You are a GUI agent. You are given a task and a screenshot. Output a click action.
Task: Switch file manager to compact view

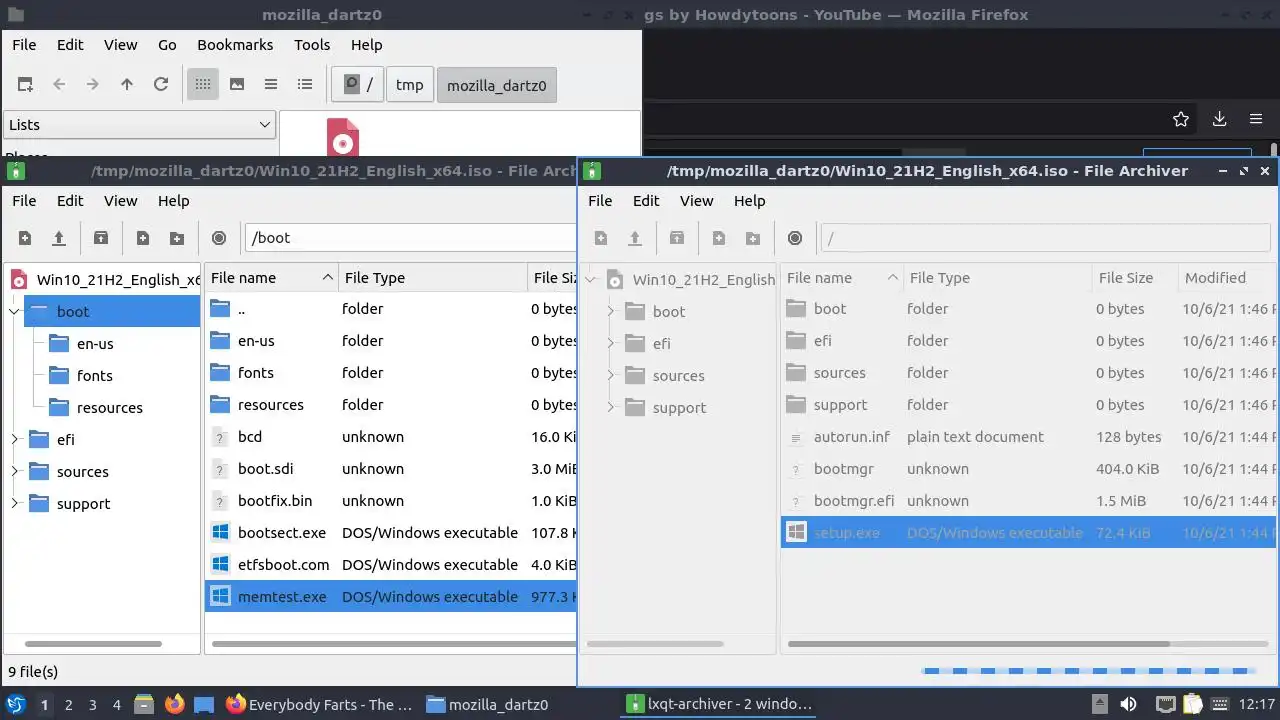[x=271, y=84]
